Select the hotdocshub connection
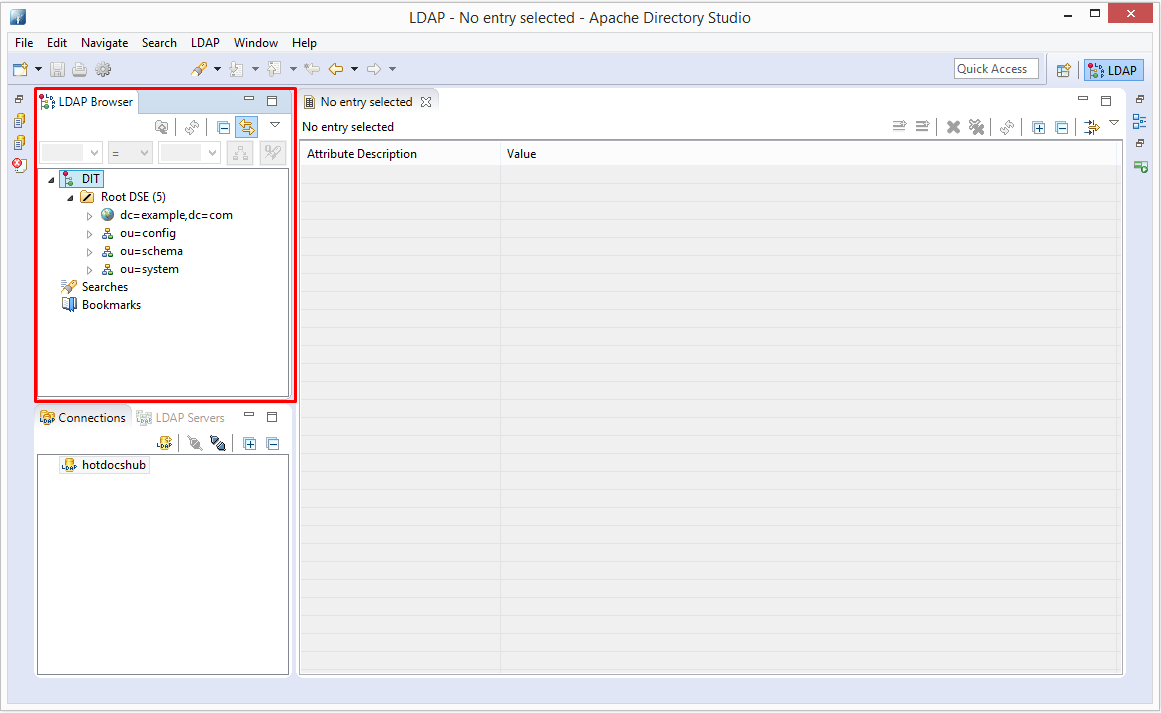Viewport: 1161px width, 713px height. click(113, 465)
